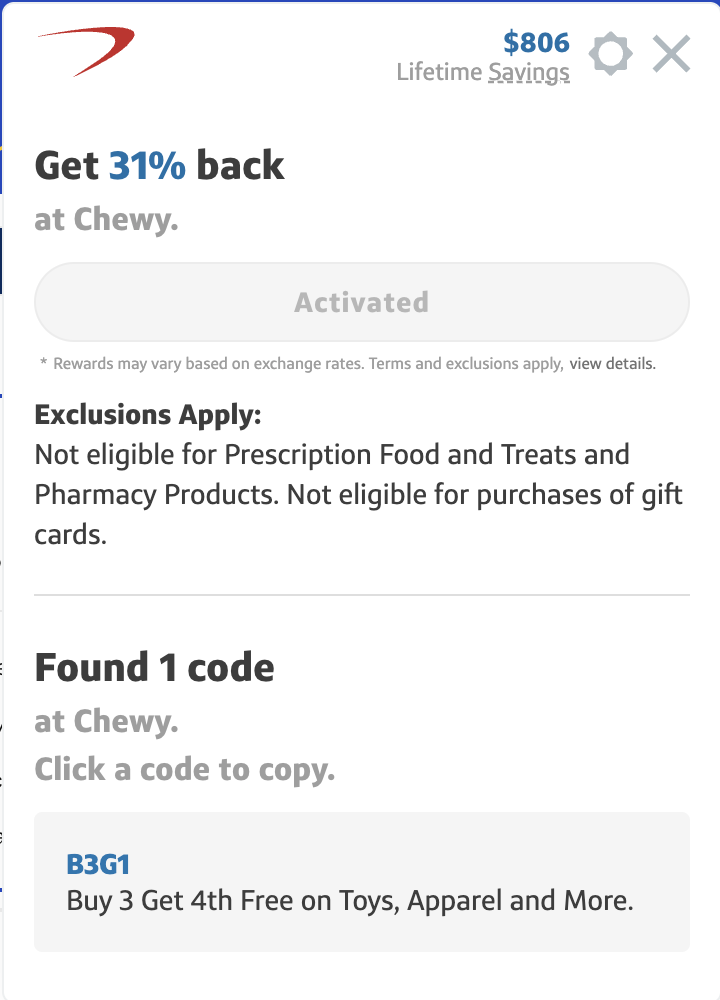Click the "Click a code to copy." text
This screenshot has height=1000, width=720.
(185, 769)
